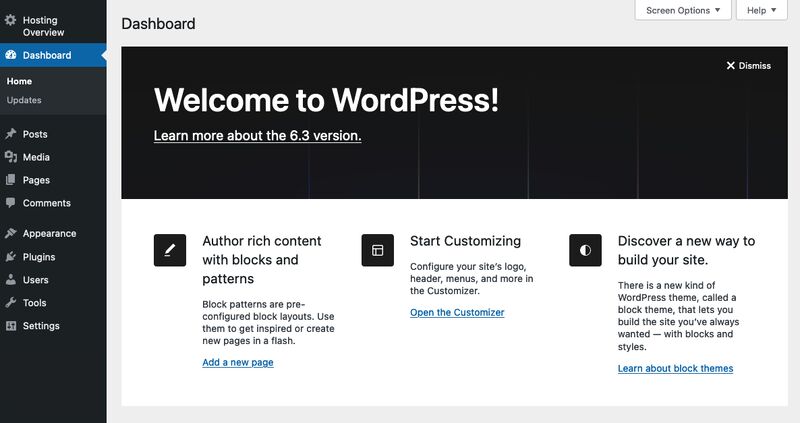The height and width of the screenshot is (423, 800).
Task: Expand the Help dropdown tab
Action: 762,10
